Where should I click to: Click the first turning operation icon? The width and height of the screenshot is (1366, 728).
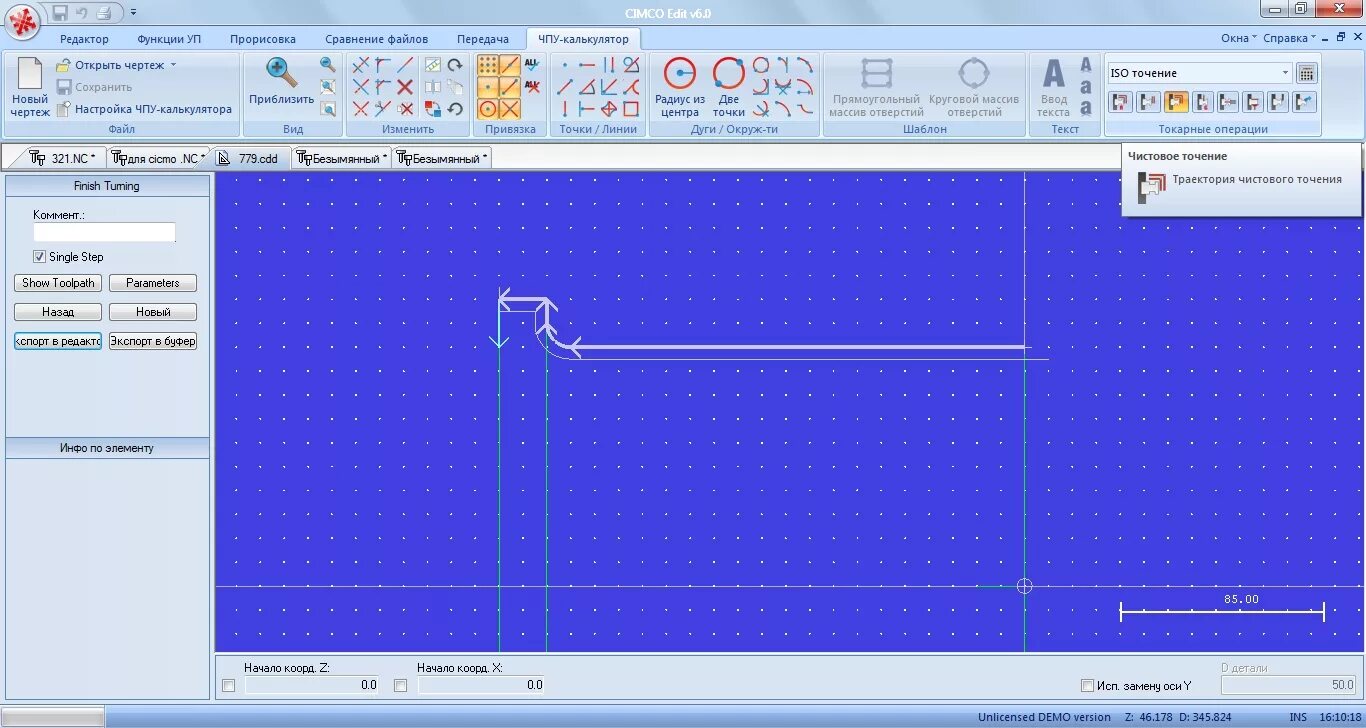tap(1120, 102)
